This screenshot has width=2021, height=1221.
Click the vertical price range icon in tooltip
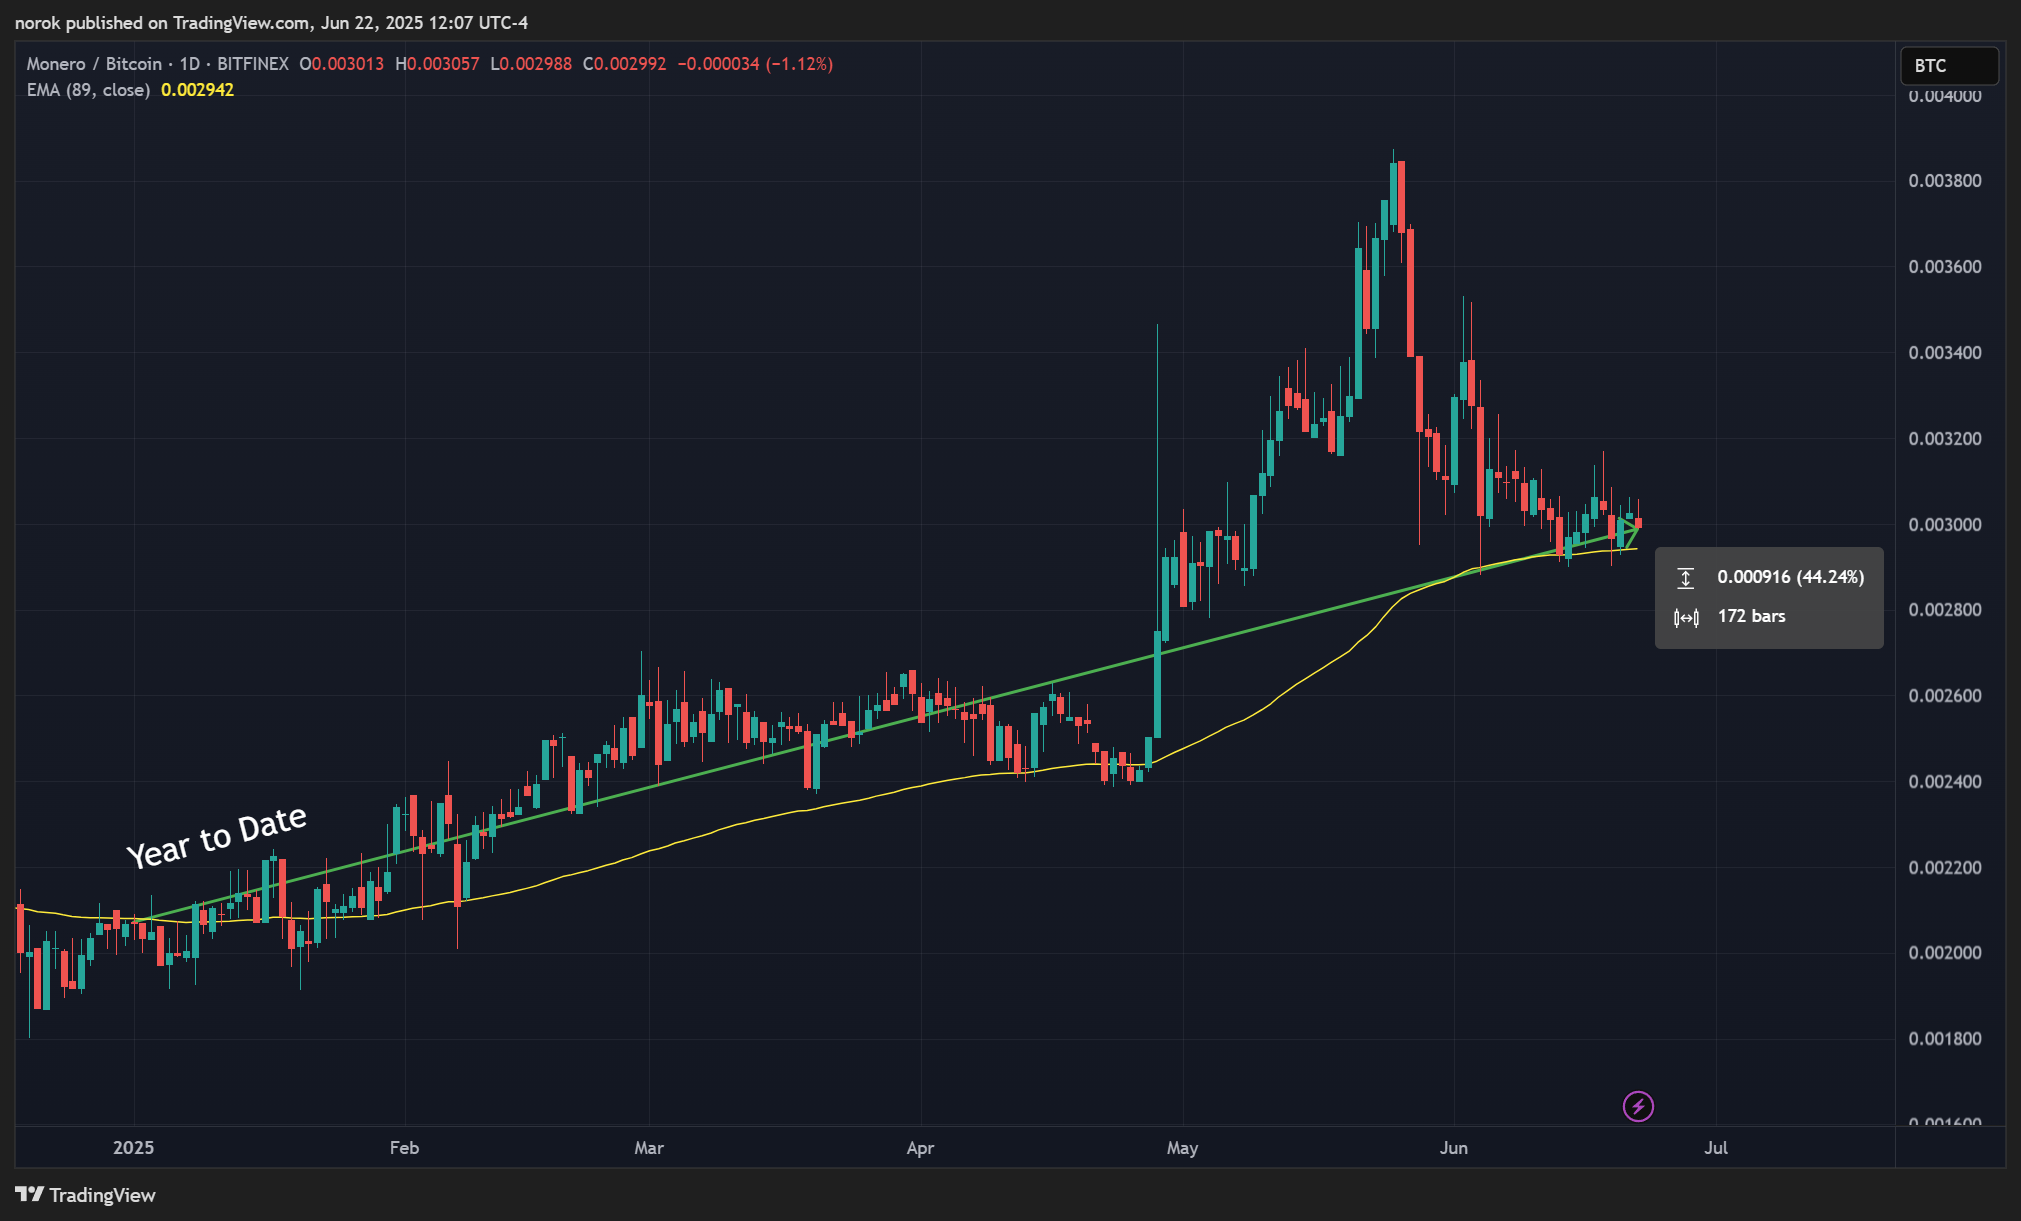[x=1685, y=578]
